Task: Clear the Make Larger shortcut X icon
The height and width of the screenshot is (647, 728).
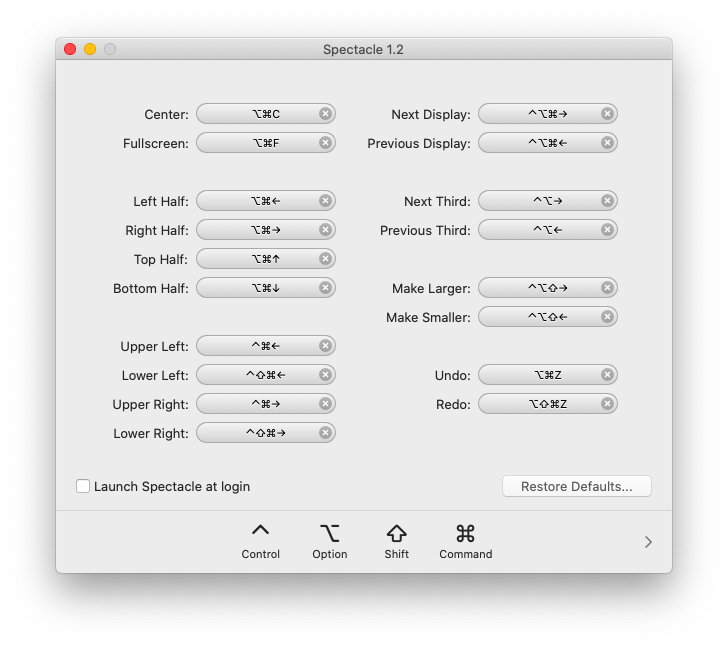Action: coord(607,288)
